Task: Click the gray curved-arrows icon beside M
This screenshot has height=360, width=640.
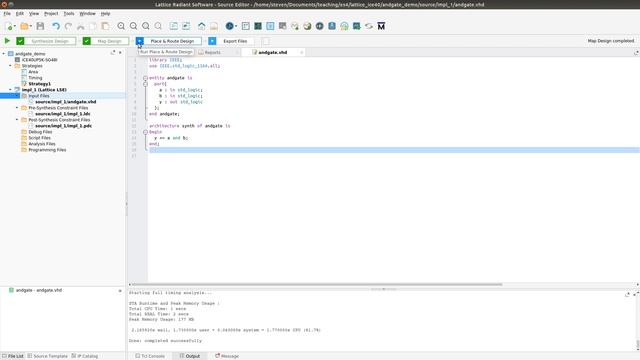Action: (369, 26)
